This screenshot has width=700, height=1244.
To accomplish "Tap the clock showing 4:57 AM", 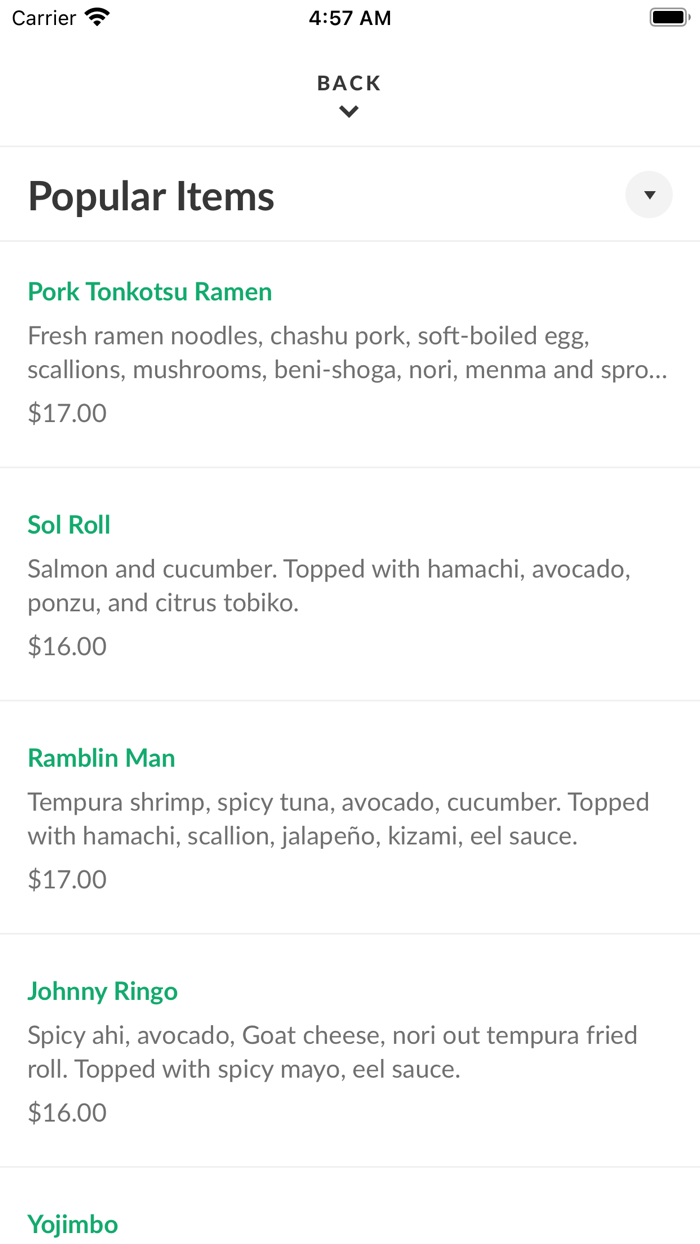I will 350,17.
